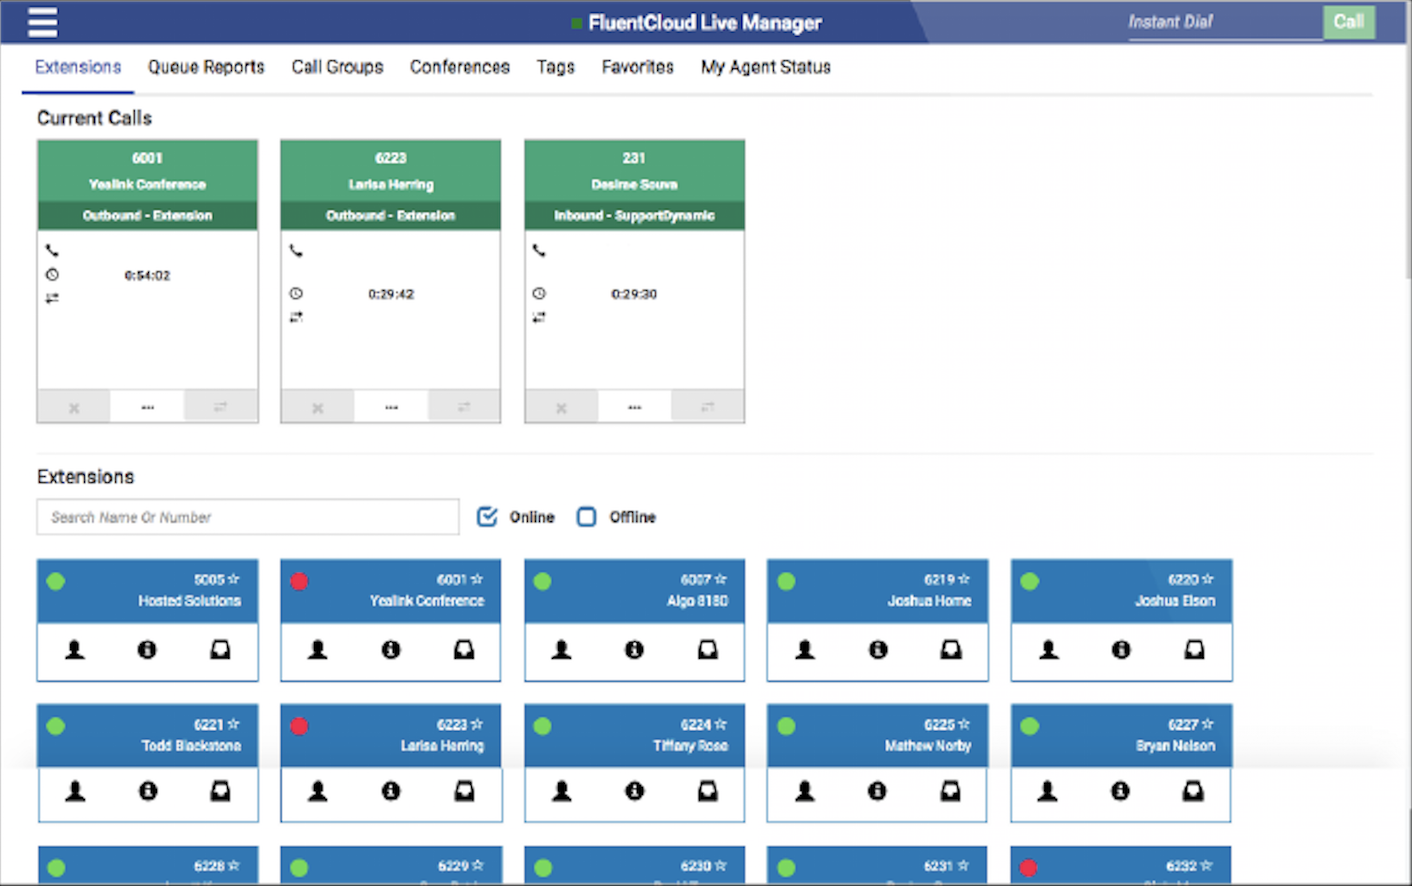This screenshot has width=1412, height=886.
Task: Click the person icon on Hosted Solutions extension
Action: pyautogui.click(x=75, y=650)
